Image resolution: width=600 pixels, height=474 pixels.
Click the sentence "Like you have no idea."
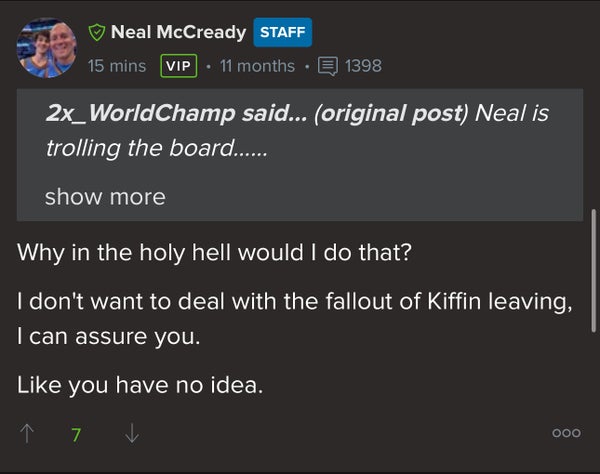click(x=140, y=382)
